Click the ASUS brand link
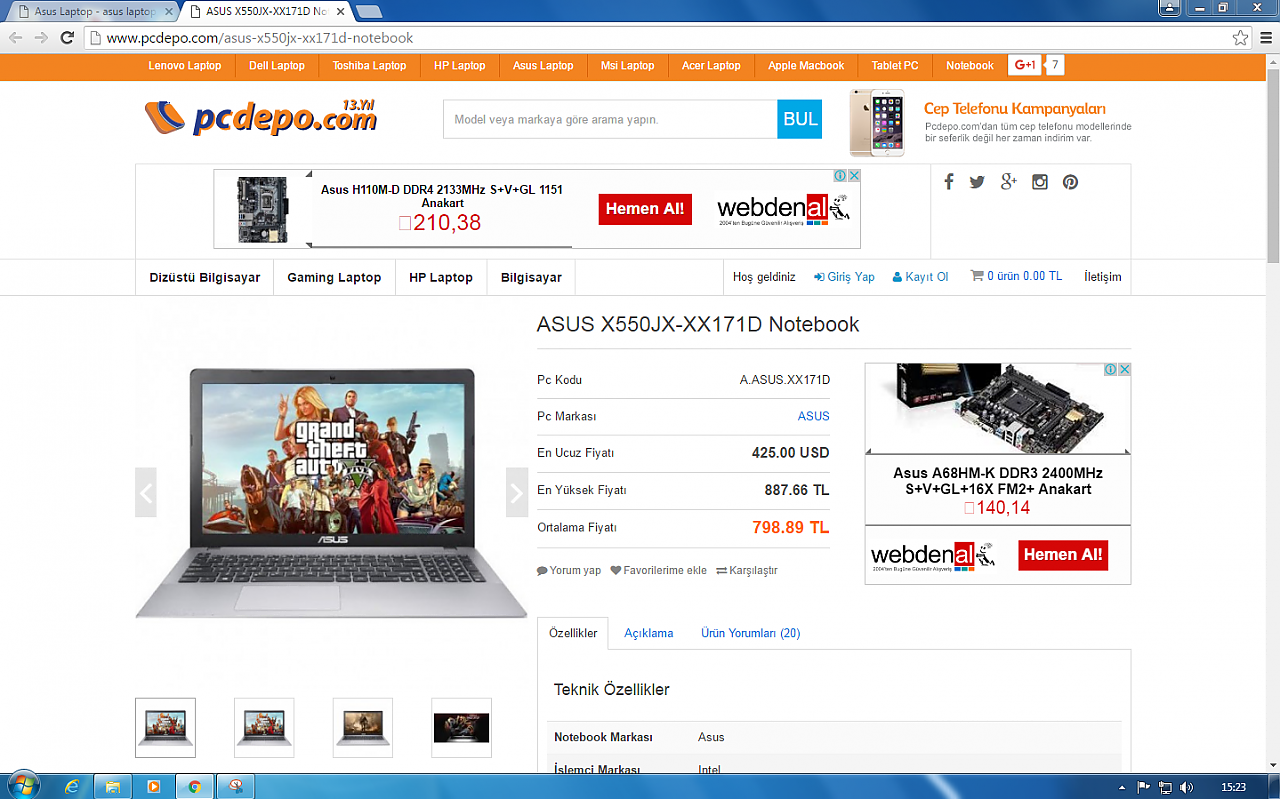 (813, 416)
